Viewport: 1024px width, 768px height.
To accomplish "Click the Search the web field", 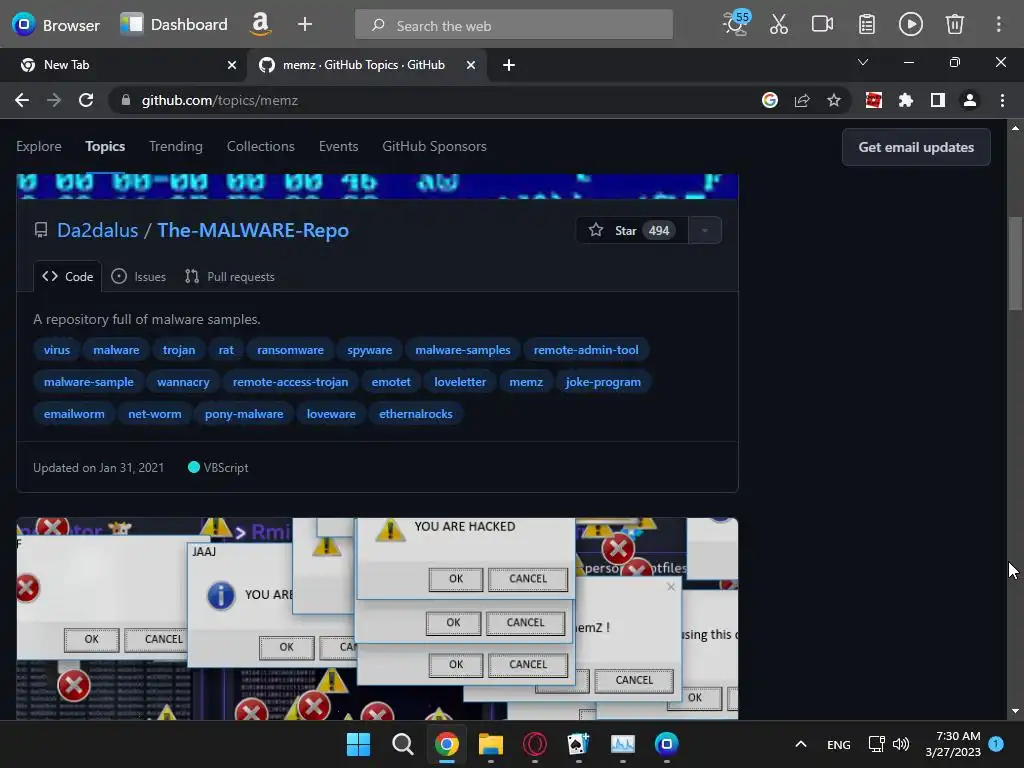I will (514, 25).
